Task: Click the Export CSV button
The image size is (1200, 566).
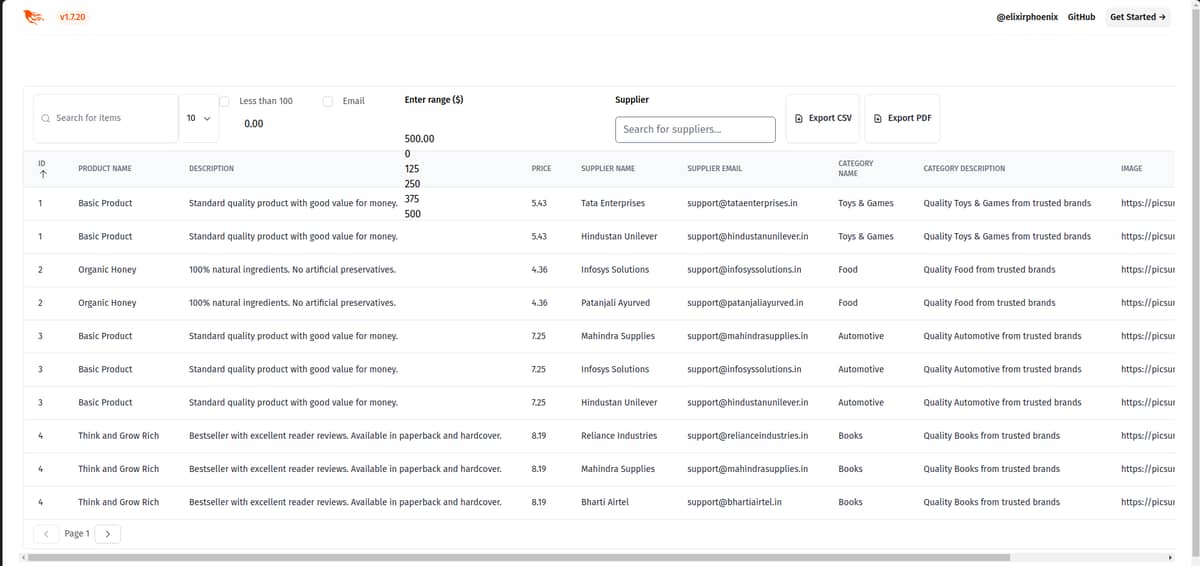Action: click(822, 118)
